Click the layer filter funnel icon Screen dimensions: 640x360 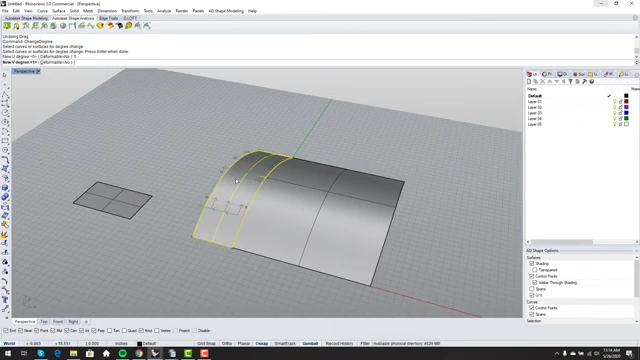571,82
